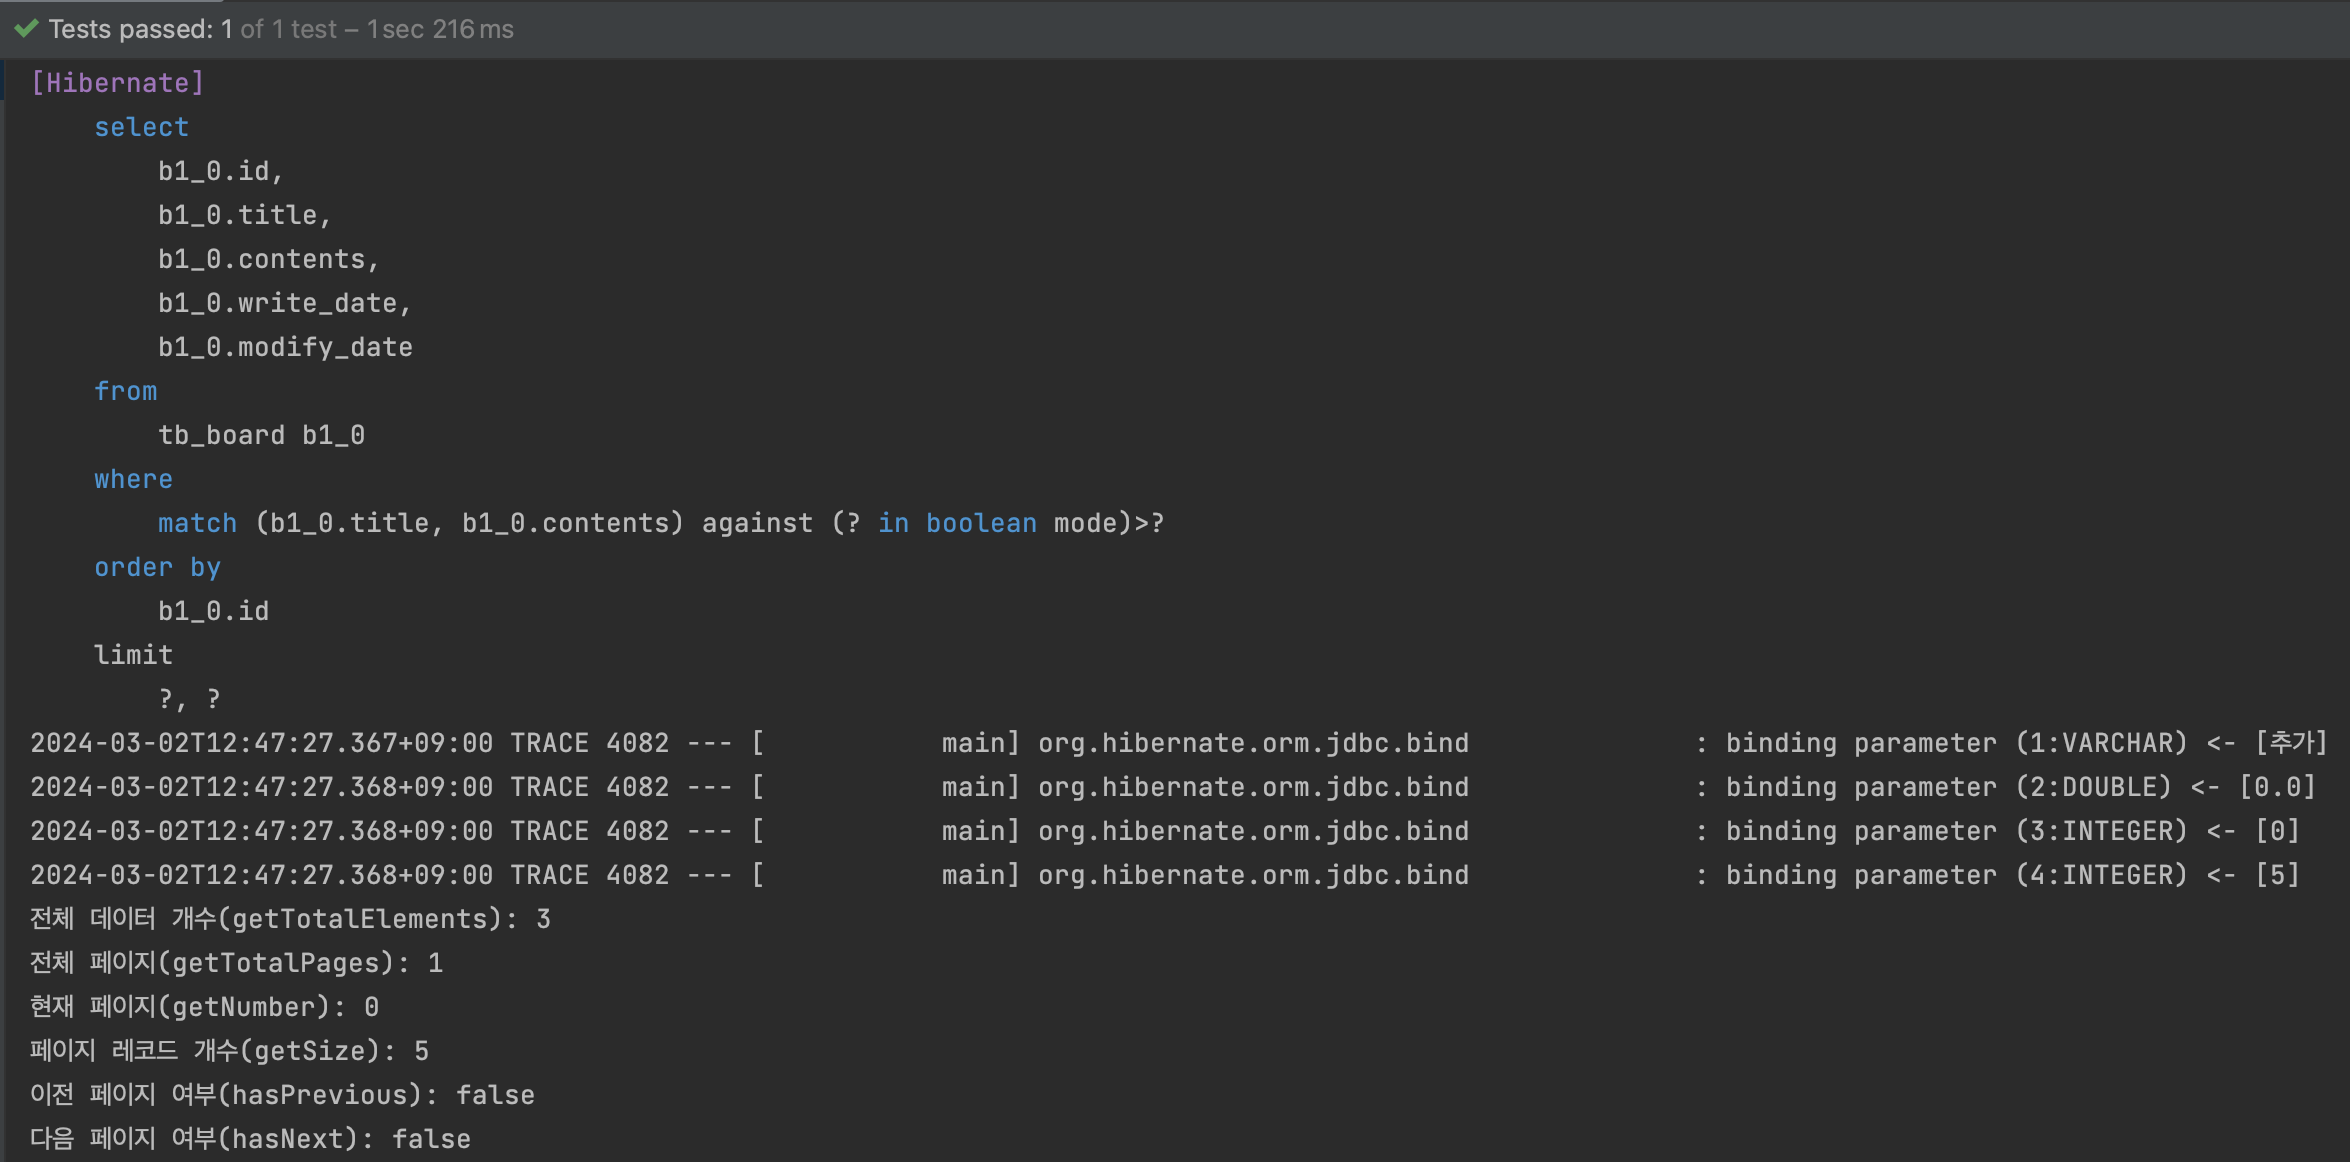The image size is (2350, 1162).
Task: Click the '[0.0]' bound value
Action: click(2277, 787)
